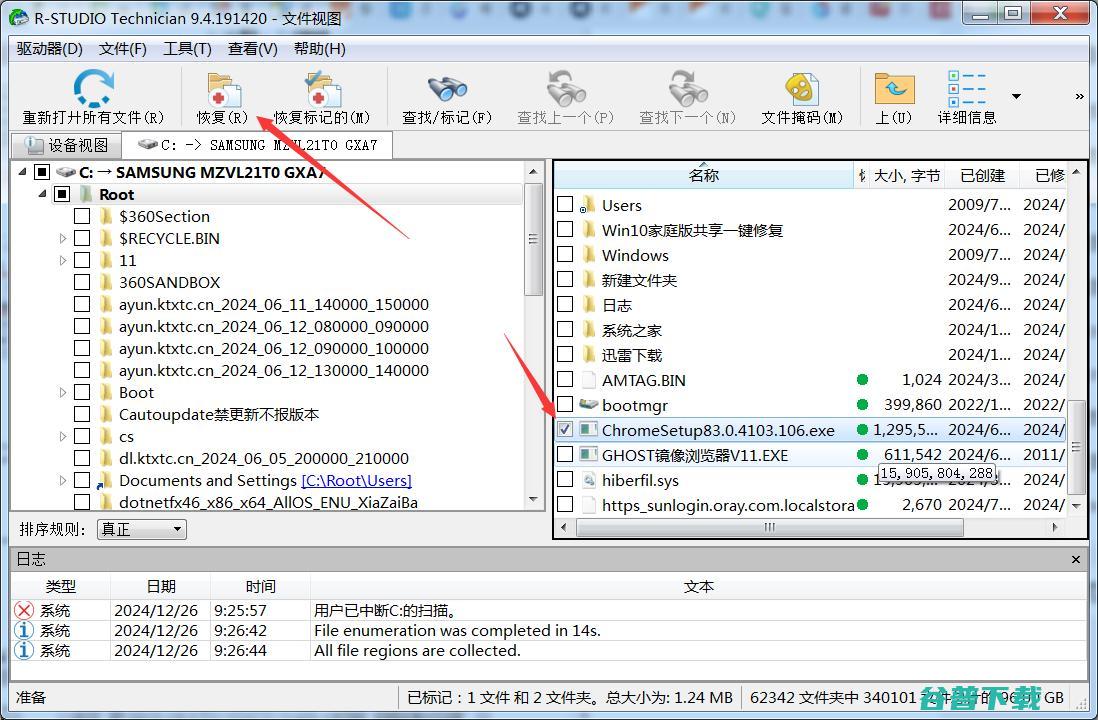Tick the $360Section folder checkbox

(x=82, y=216)
